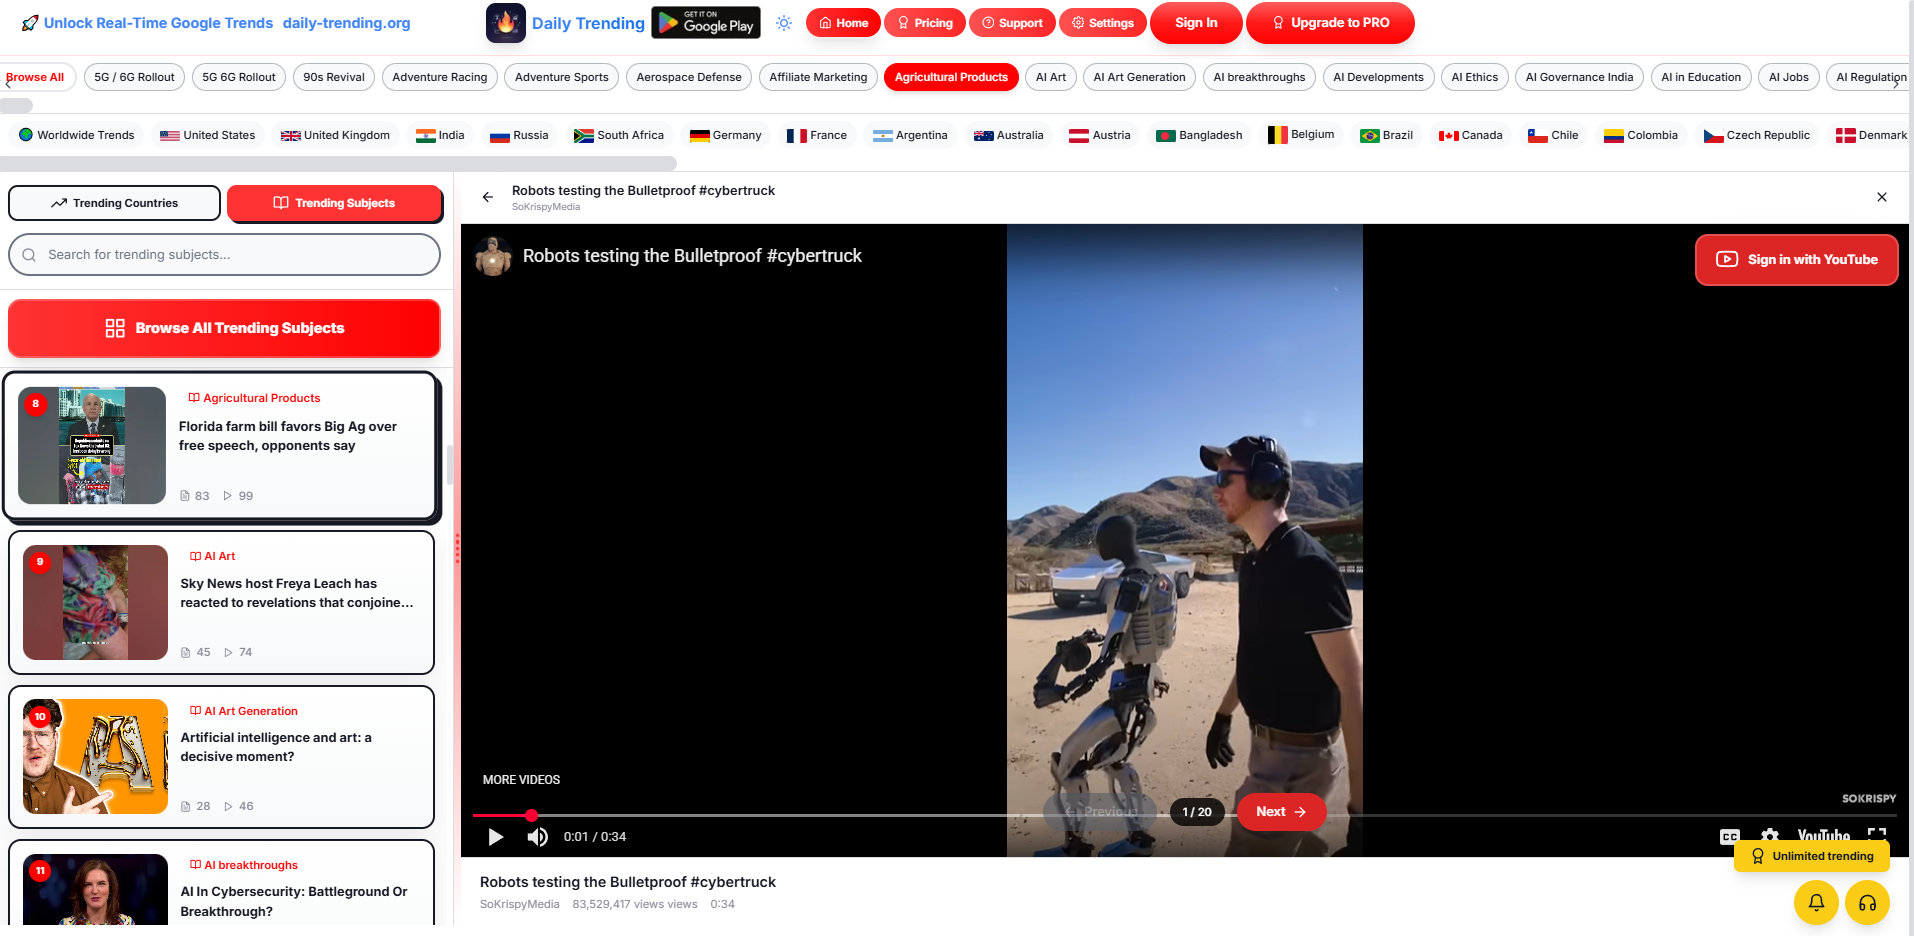
Task: Toggle the light/dark theme sun icon
Action: tap(784, 23)
